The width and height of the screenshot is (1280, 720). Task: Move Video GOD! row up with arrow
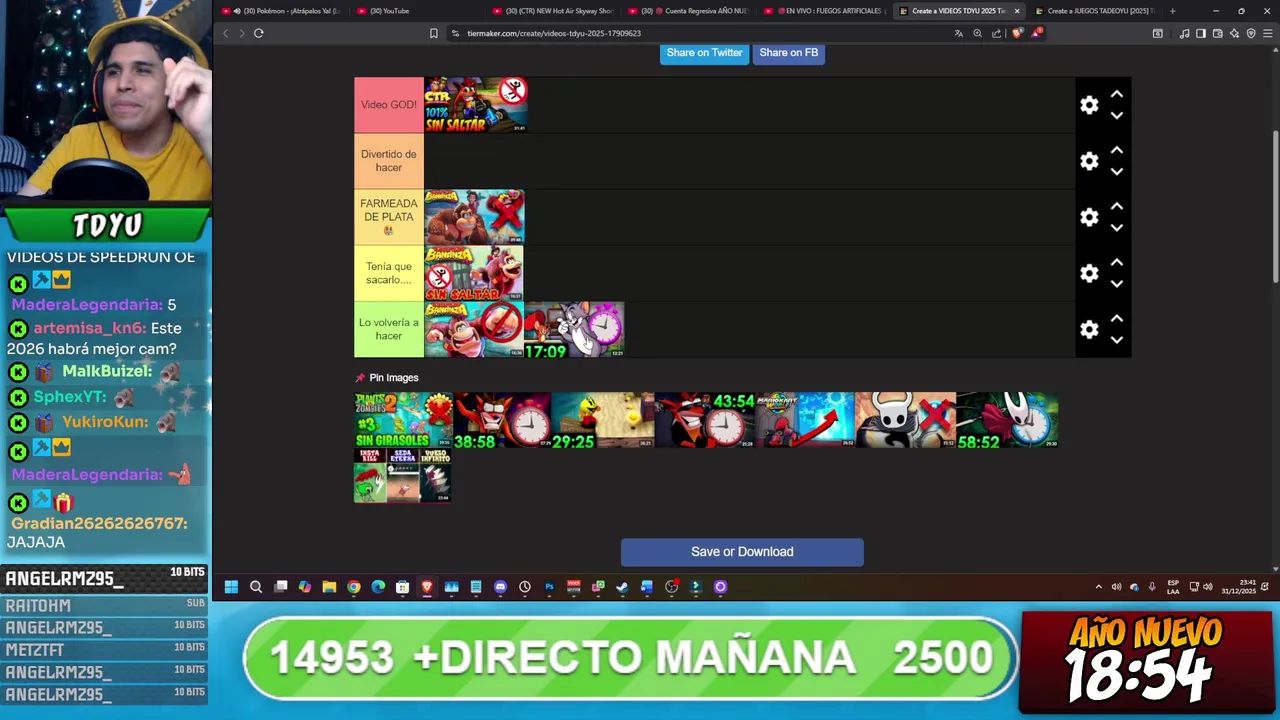[1117, 94]
